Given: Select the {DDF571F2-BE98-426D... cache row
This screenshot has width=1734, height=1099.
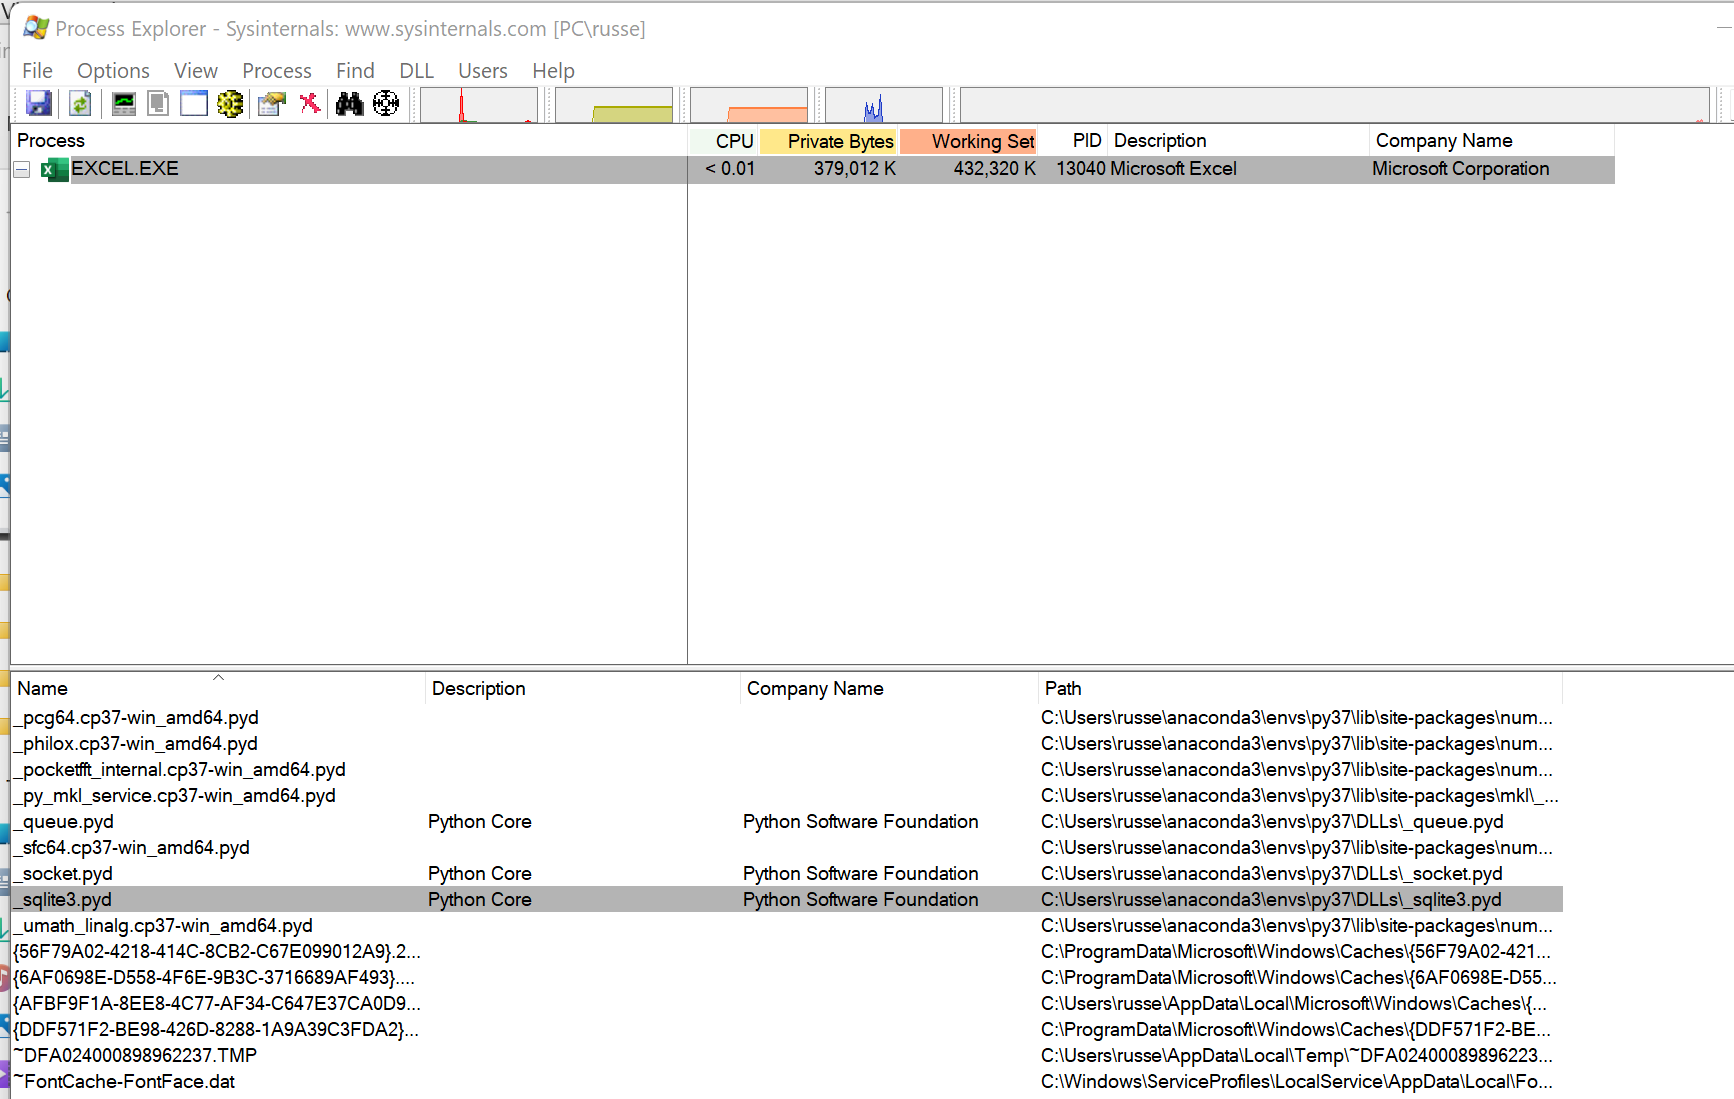Looking at the screenshot, I should (x=787, y=1030).
